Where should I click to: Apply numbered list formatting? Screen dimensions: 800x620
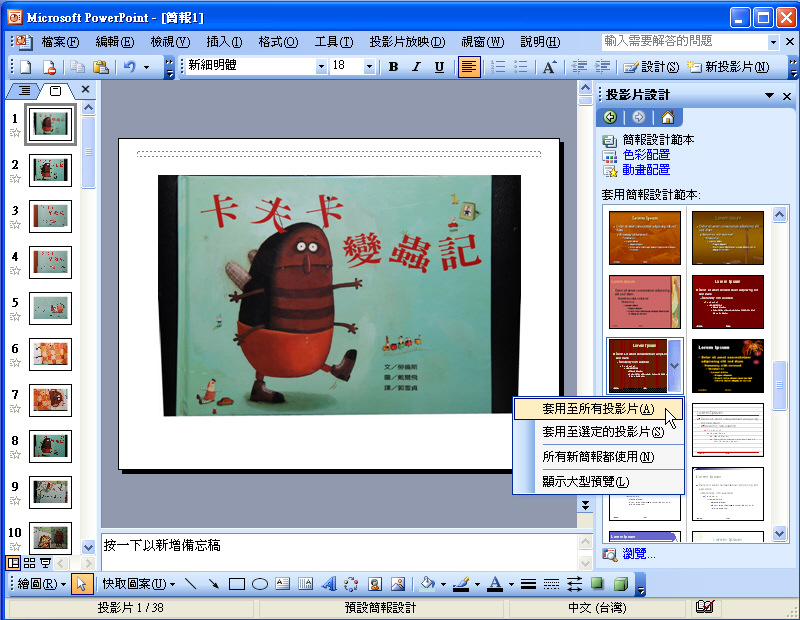(497, 67)
